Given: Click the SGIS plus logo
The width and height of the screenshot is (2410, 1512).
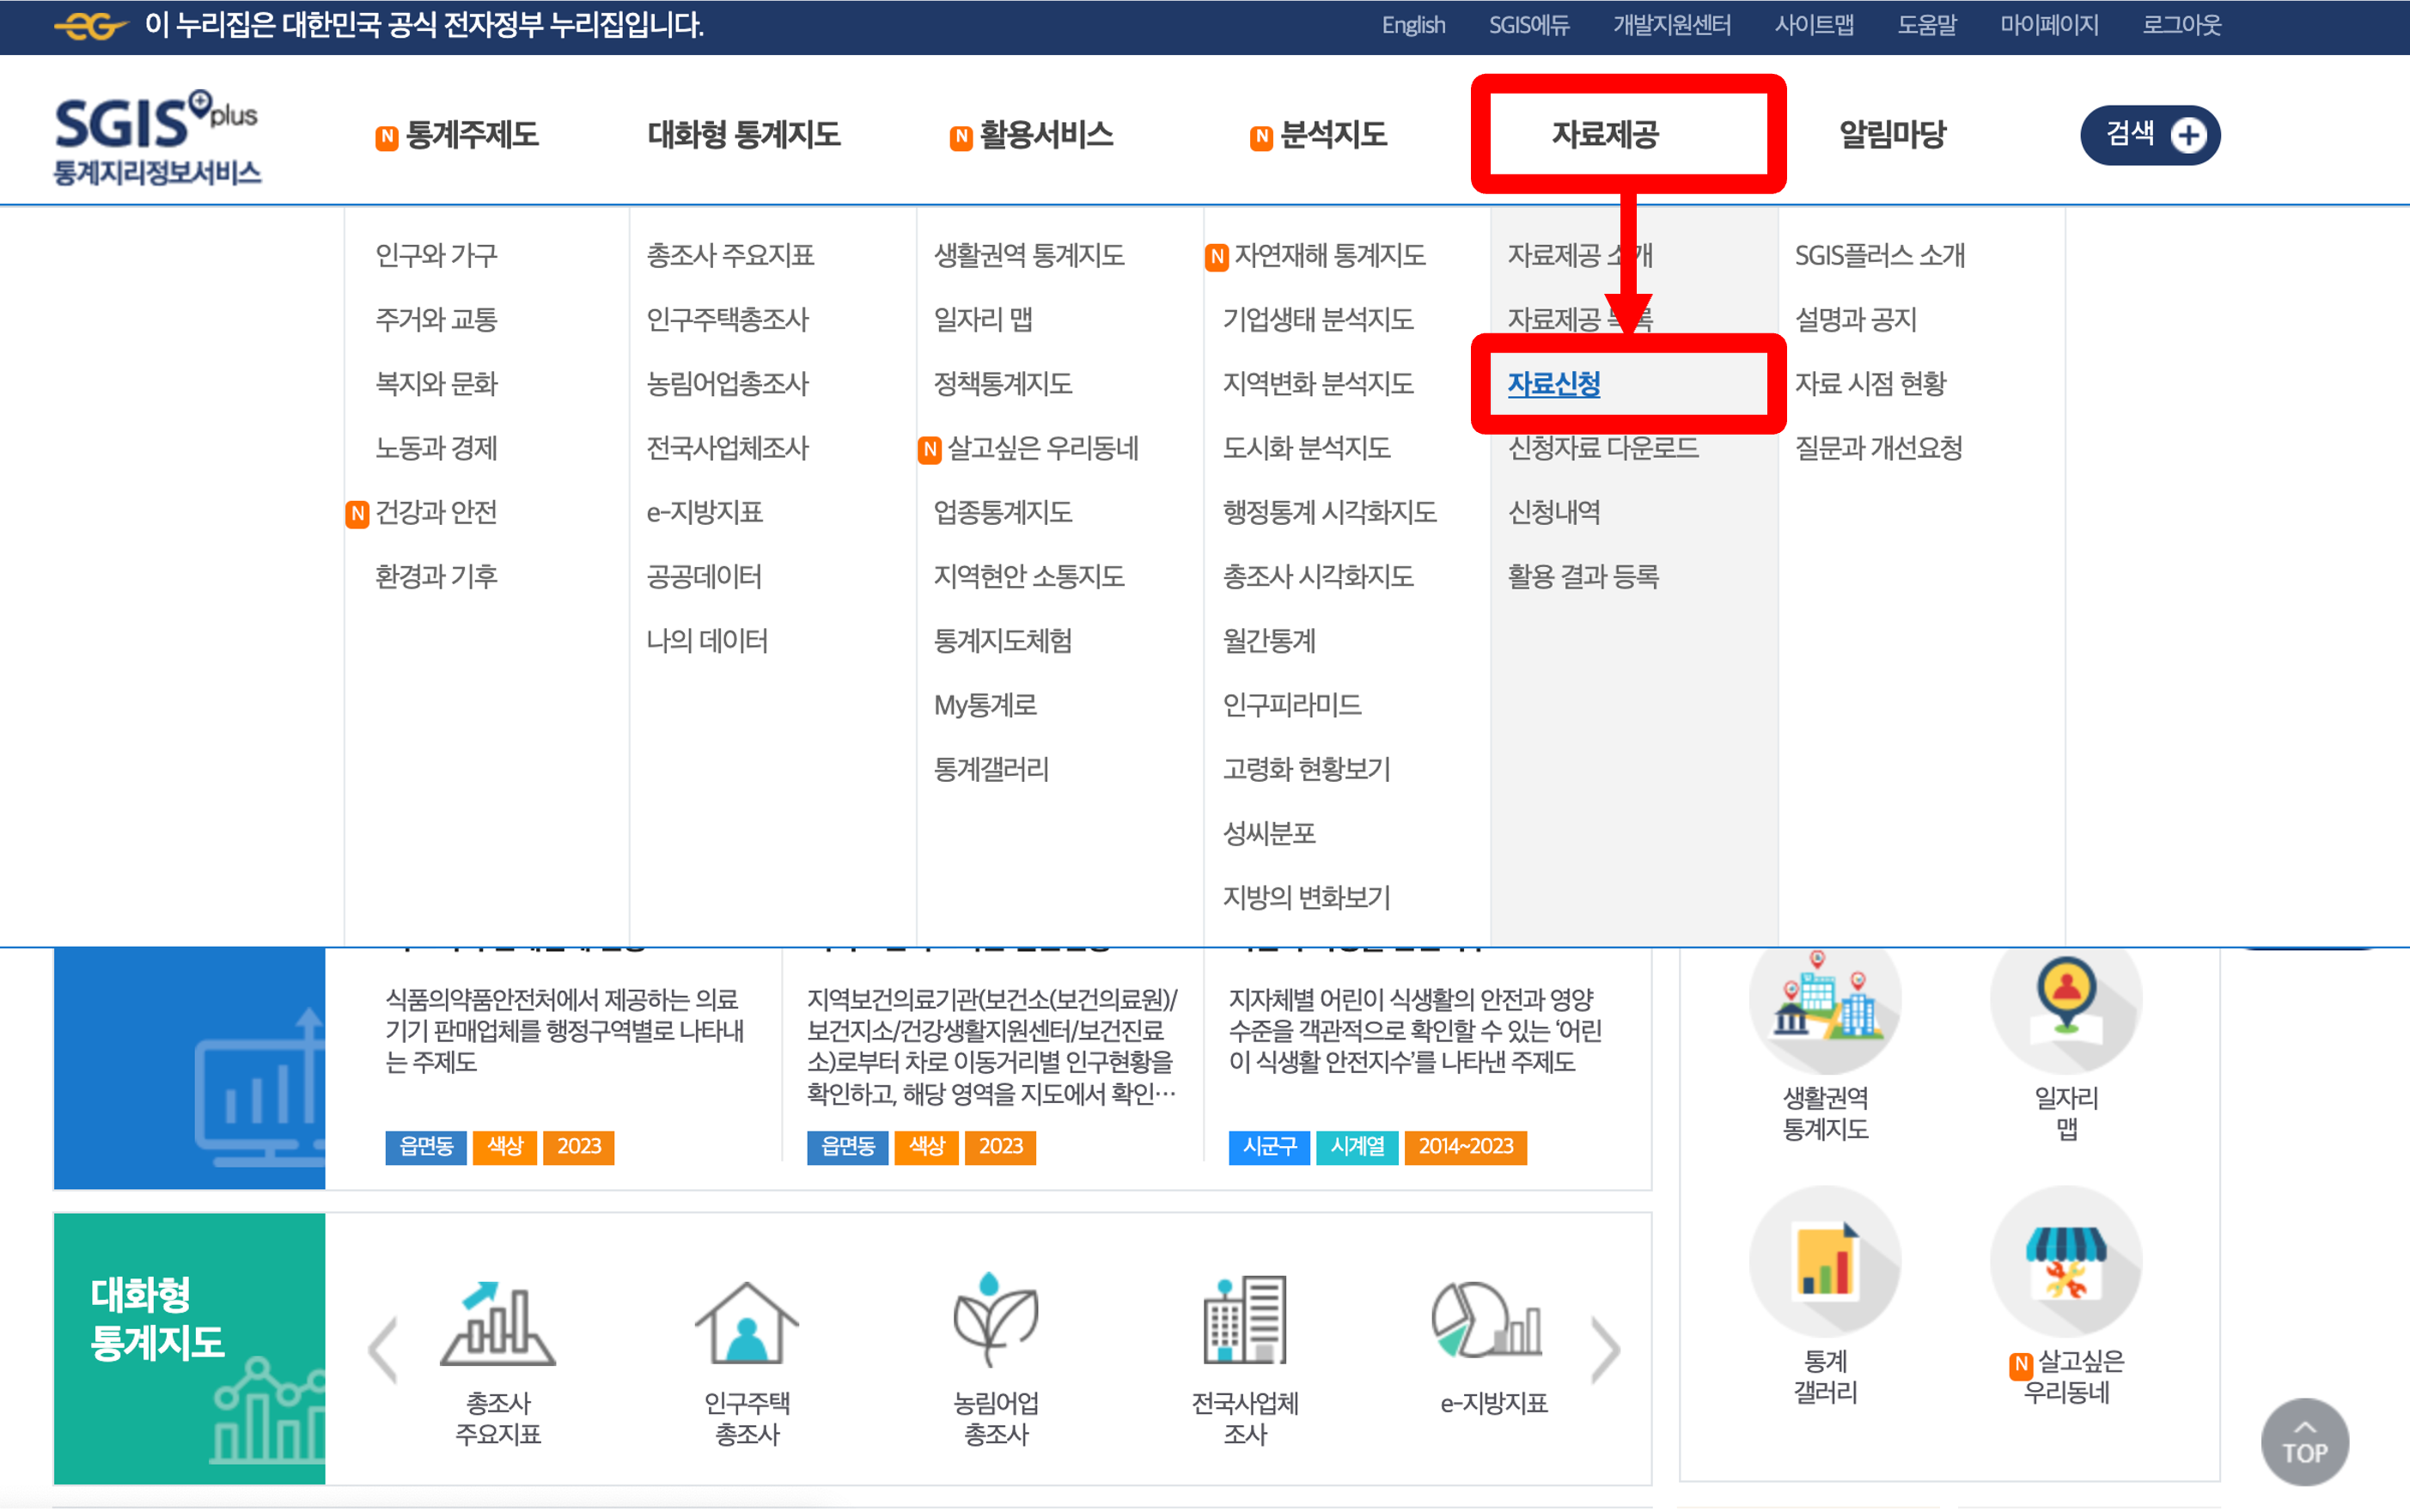Looking at the screenshot, I should pos(157,137).
